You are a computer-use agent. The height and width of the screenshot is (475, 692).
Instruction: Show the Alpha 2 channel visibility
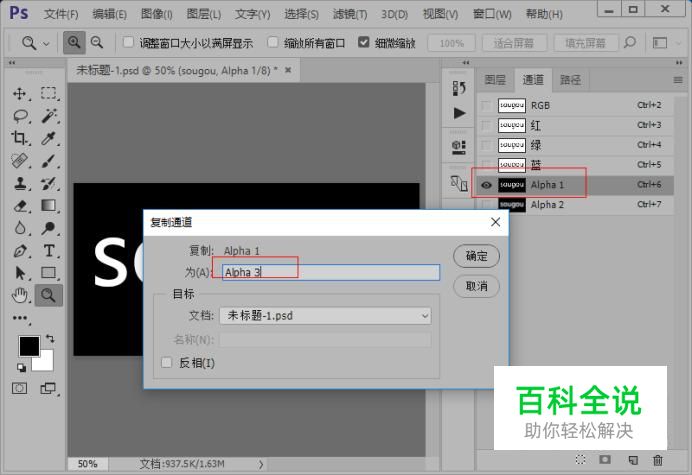[x=486, y=205]
